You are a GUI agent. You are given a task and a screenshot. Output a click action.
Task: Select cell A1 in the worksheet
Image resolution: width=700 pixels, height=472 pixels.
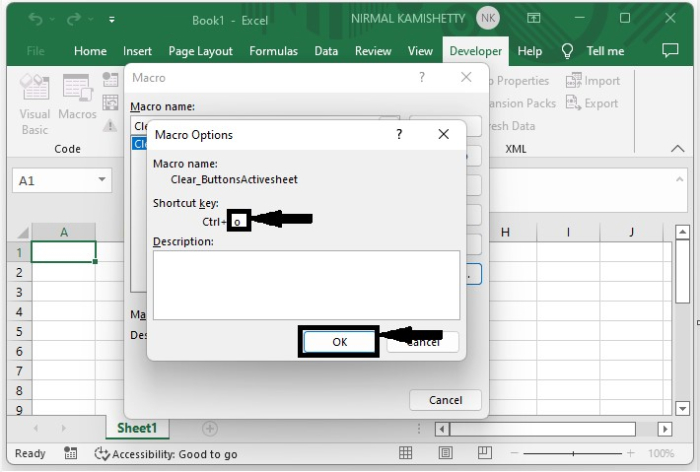click(x=63, y=252)
